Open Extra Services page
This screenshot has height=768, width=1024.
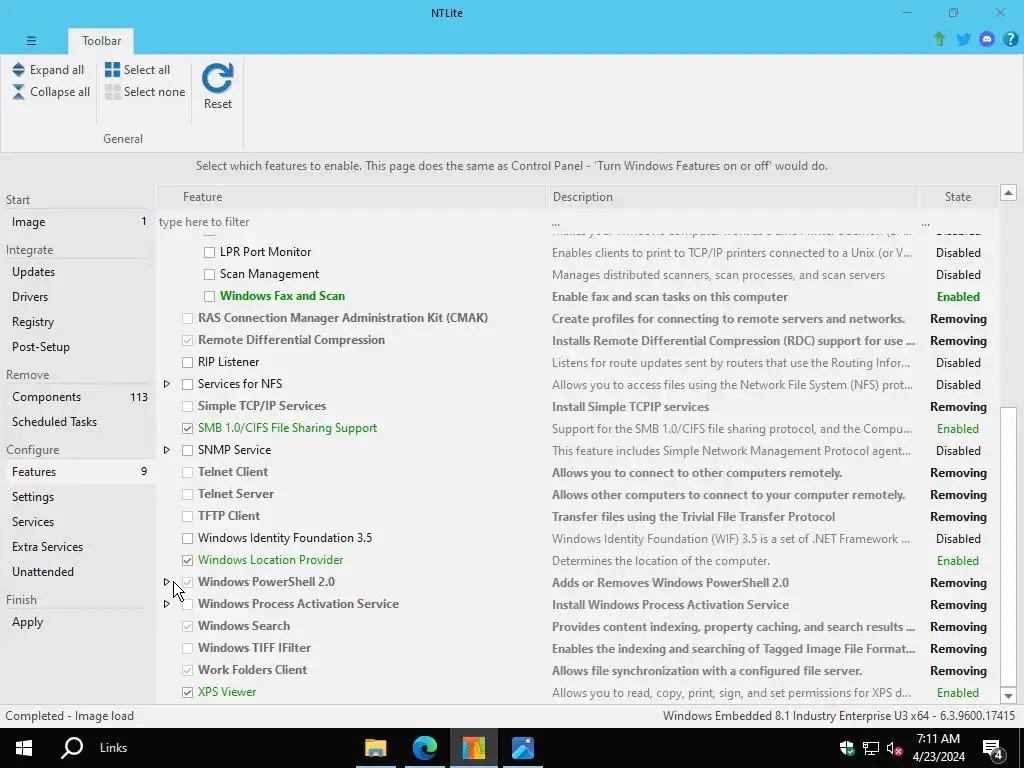78,547
